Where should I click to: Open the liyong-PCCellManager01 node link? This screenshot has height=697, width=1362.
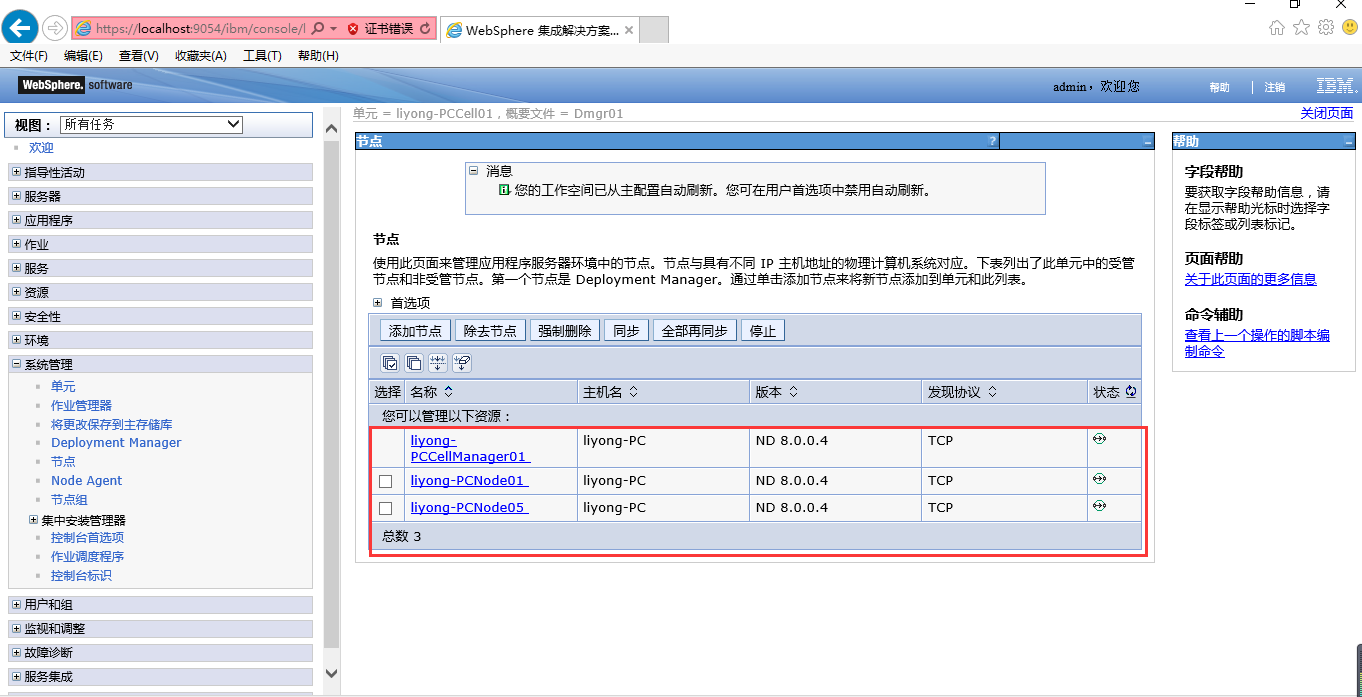(470, 448)
